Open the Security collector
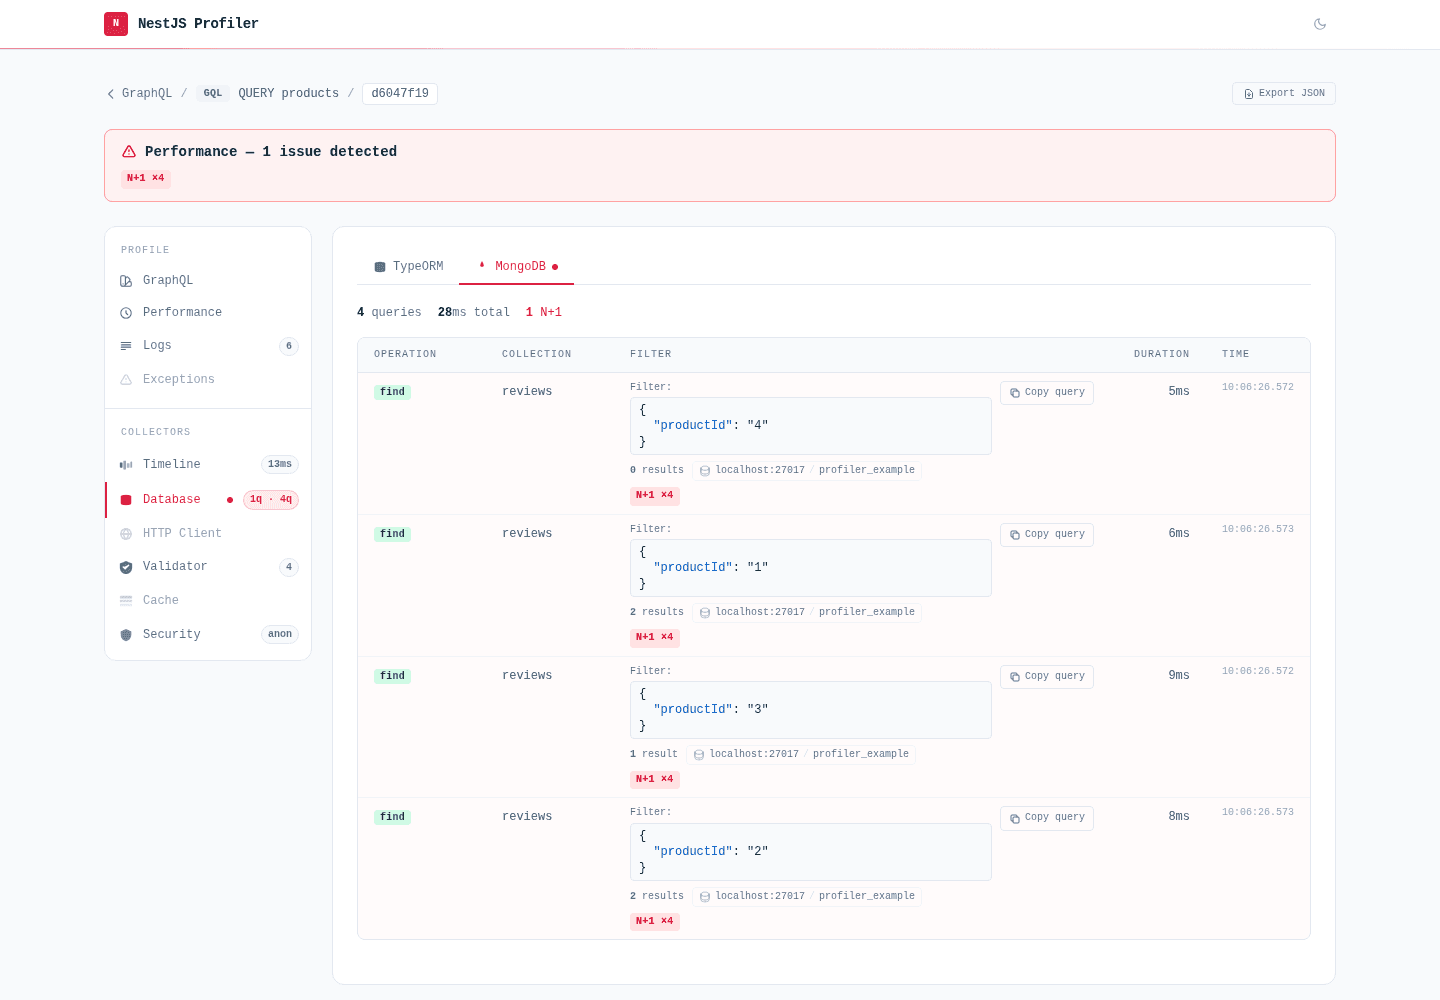Screen dimensions: 1440x1000 point(208,635)
